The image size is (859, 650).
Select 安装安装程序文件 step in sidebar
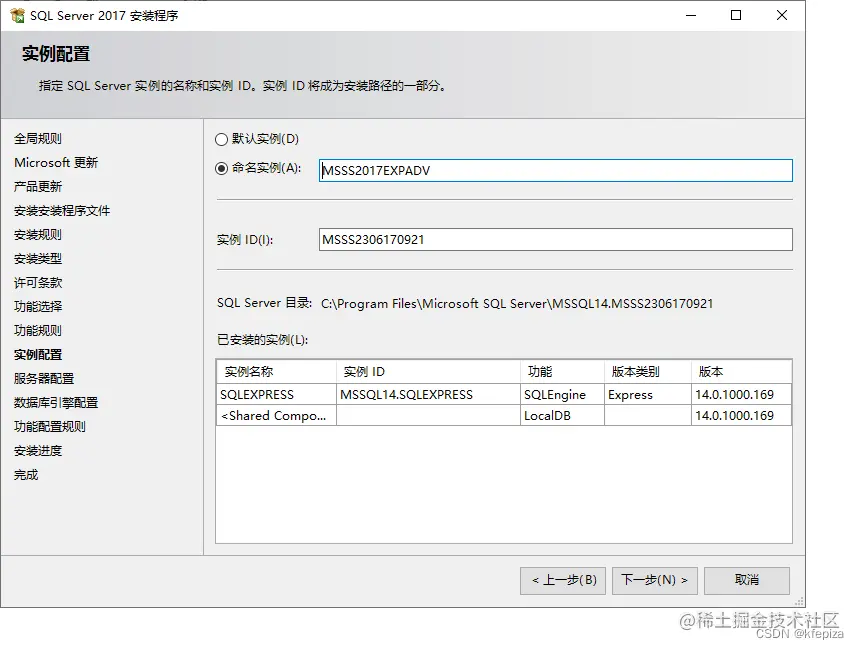point(62,211)
